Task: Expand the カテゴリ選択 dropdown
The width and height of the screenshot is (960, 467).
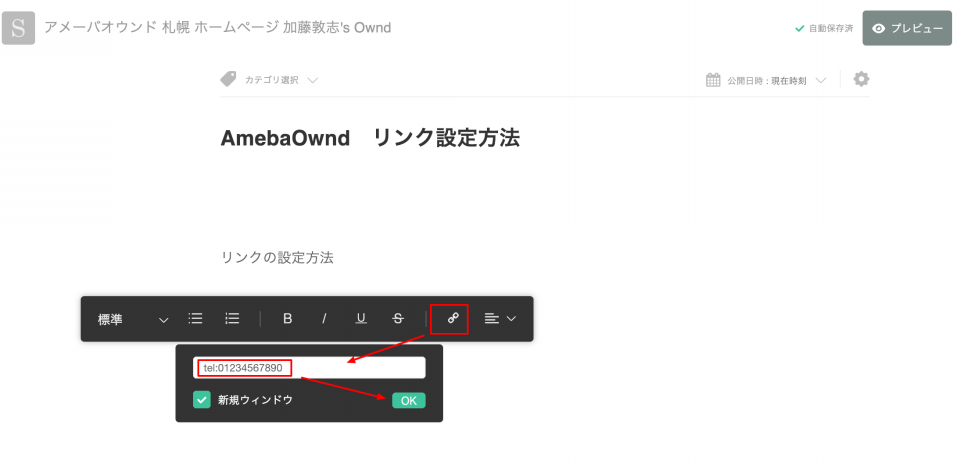Action: pyautogui.click(x=281, y=80)
